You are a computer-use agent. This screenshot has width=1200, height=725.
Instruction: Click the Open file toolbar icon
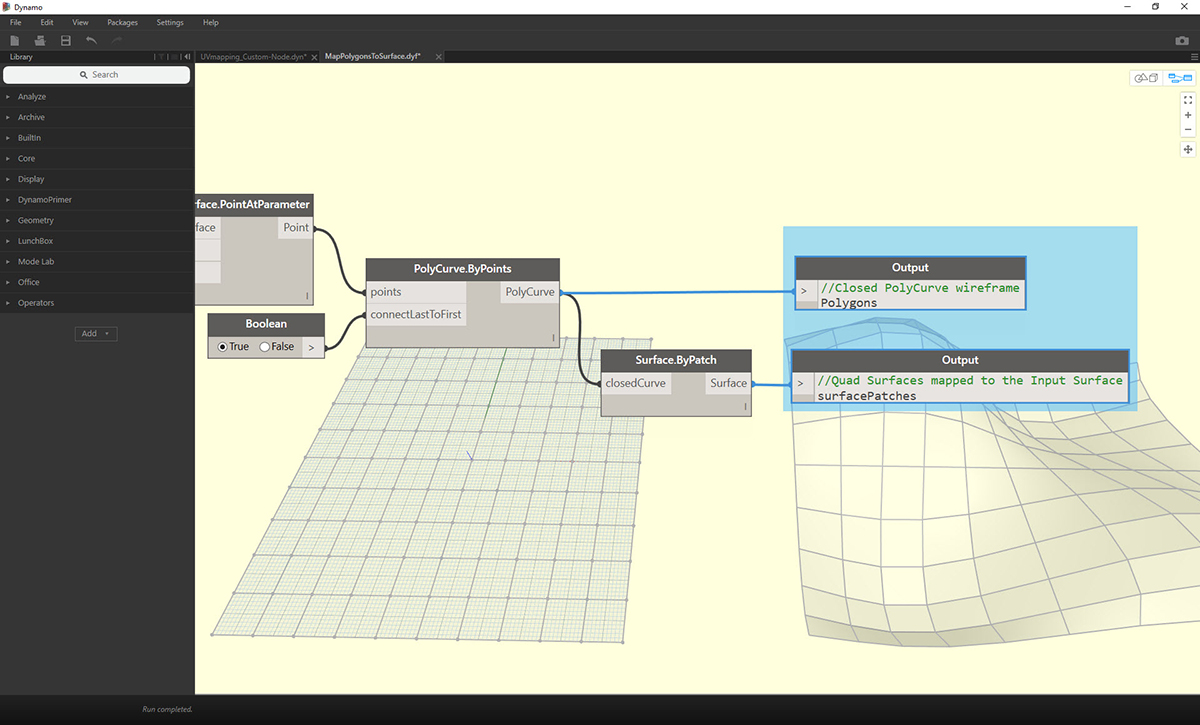pos(40,40)
